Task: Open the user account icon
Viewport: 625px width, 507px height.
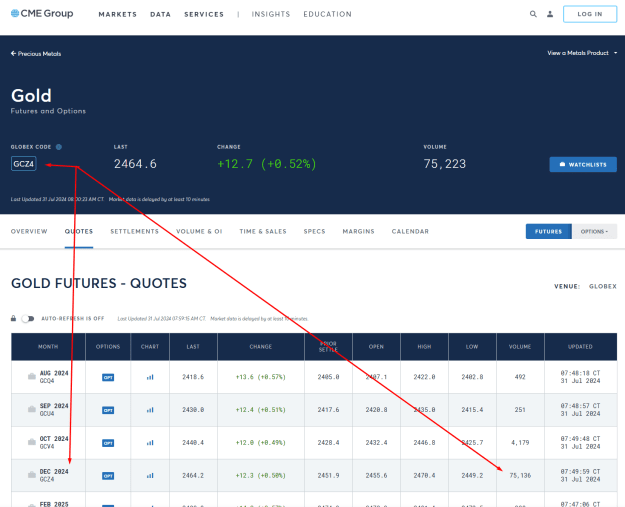Action: click(x=550, y=14)
